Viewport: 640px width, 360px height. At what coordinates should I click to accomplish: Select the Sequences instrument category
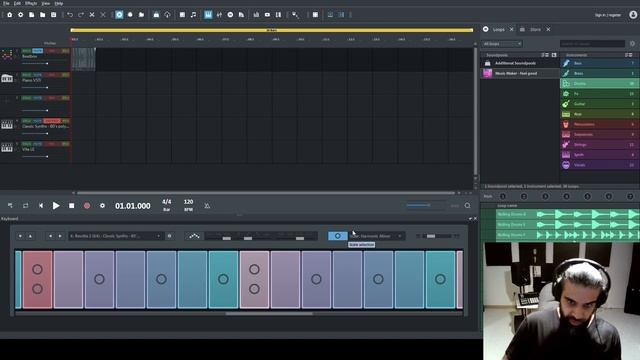pyautogui.click(x=600, y=134)
